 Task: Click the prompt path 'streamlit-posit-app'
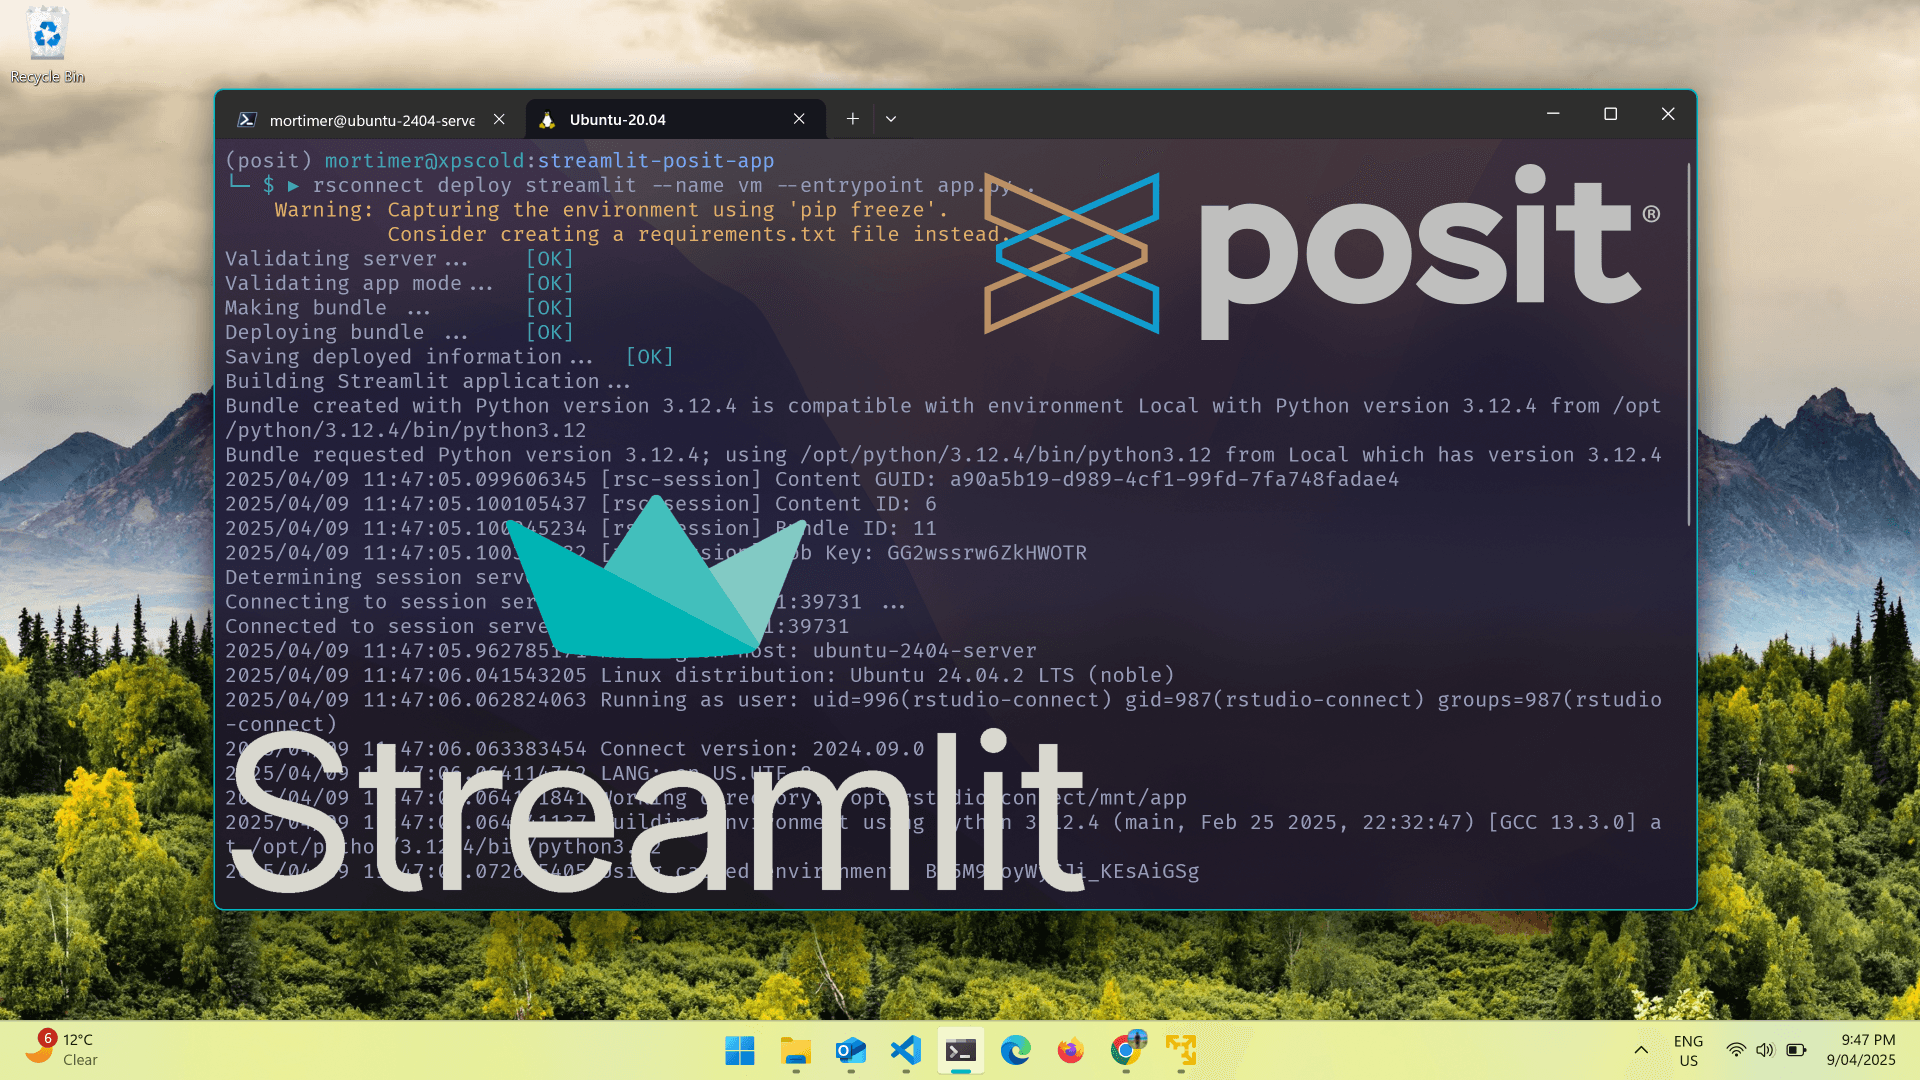click(x=655, y=161)
